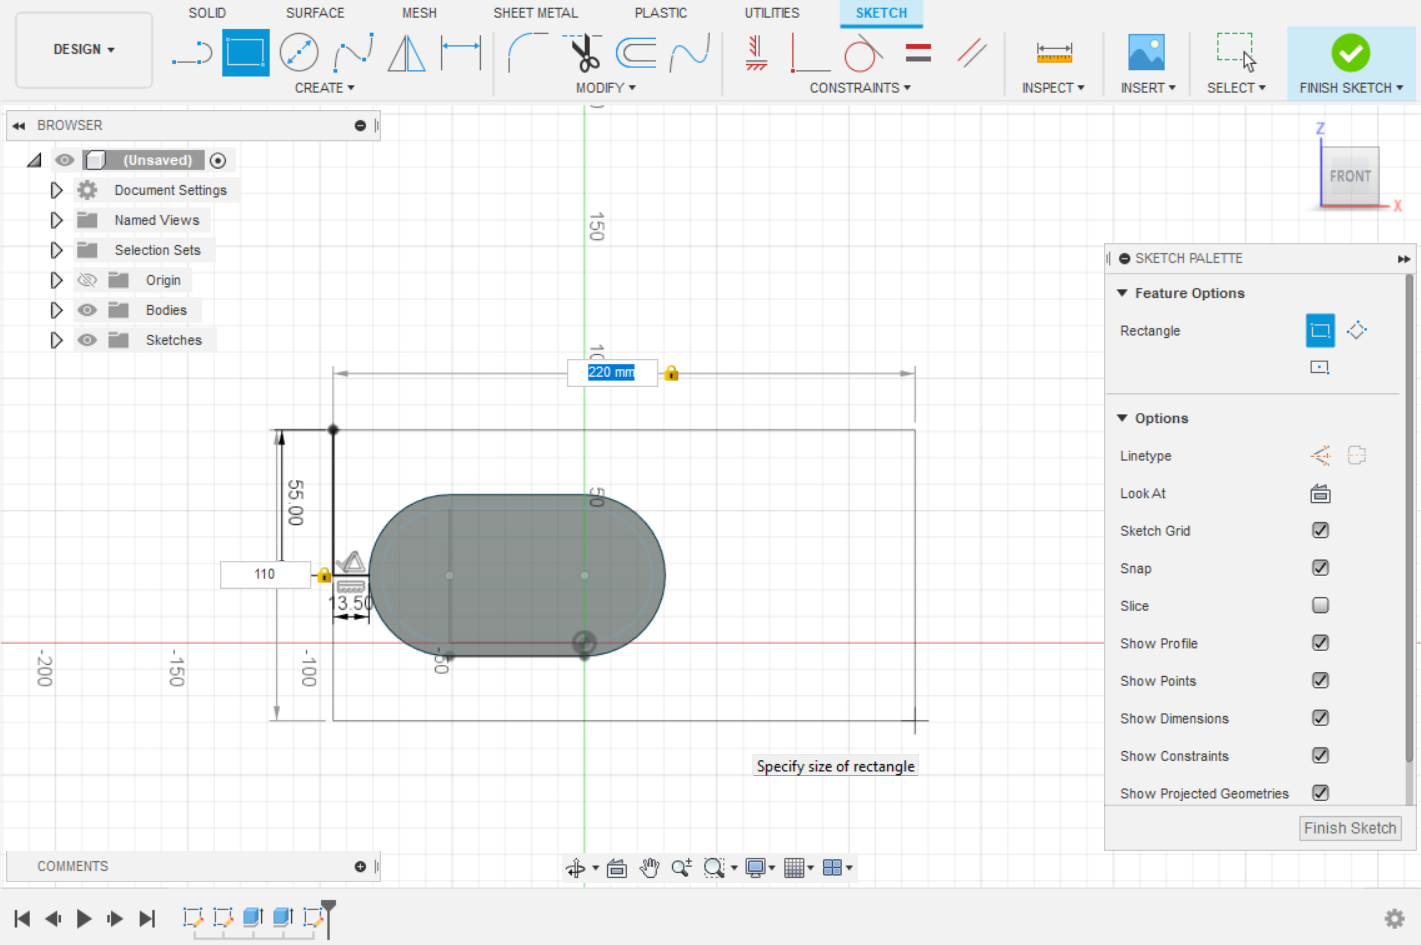Switch to the SOLID tab
Viewport: 1421px width, 945px height.
coord(206,12)
